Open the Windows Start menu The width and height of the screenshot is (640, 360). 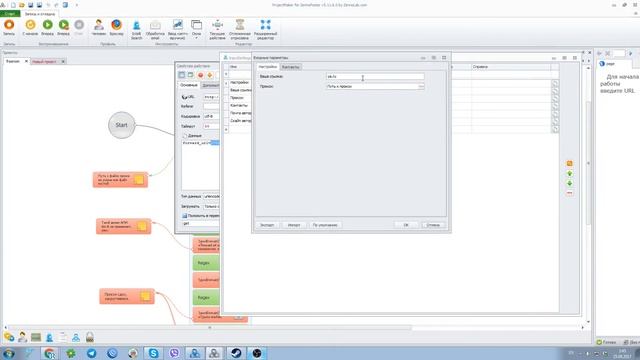9,353
